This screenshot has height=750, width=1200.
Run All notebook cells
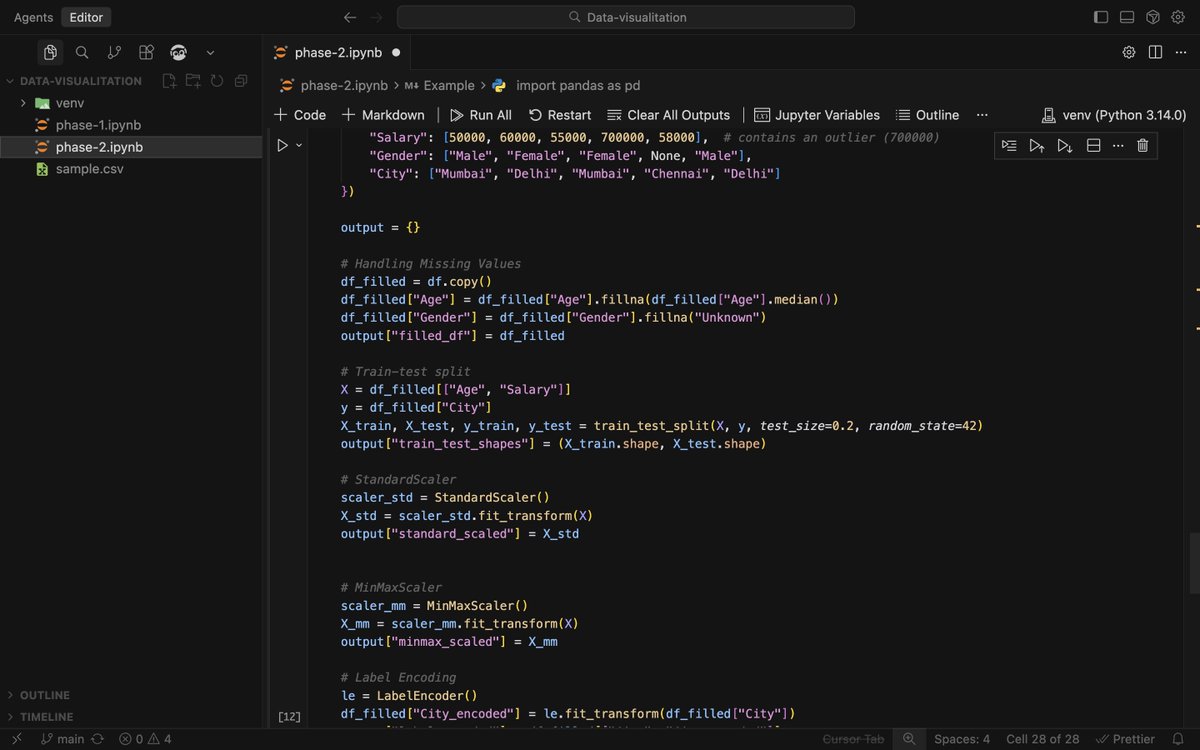coord(481,115)
